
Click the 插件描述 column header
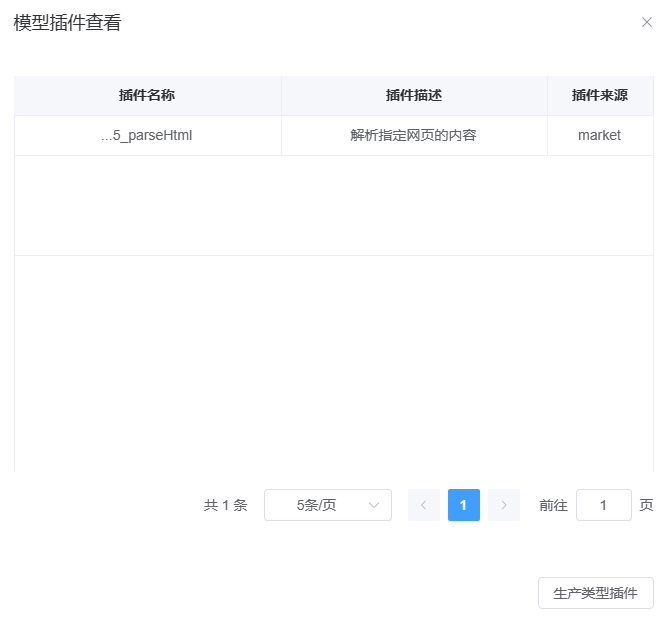(x=413, y=96)
